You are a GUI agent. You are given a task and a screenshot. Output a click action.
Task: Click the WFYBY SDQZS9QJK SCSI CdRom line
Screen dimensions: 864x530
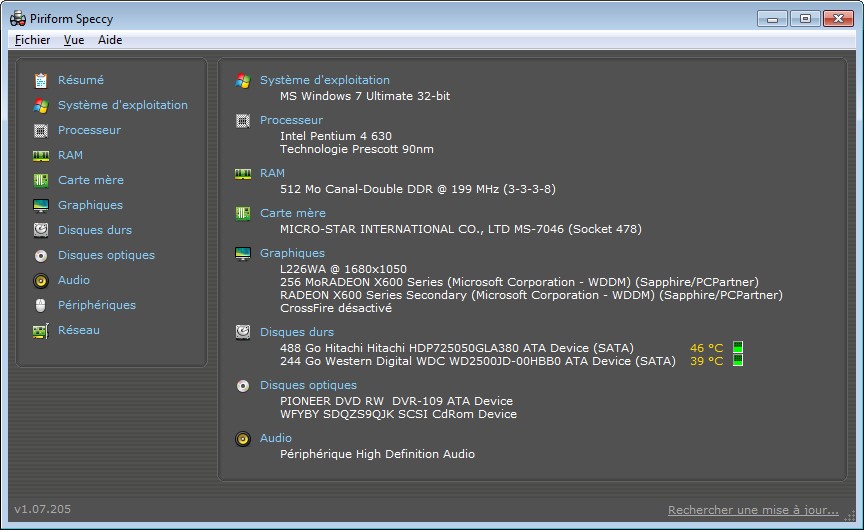point(398,414)
